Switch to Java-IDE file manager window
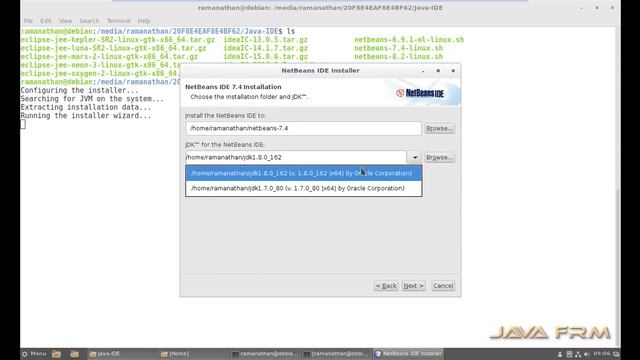Image resolution: width=640 pixels, height=360 pixels. [x=121, y=354]
